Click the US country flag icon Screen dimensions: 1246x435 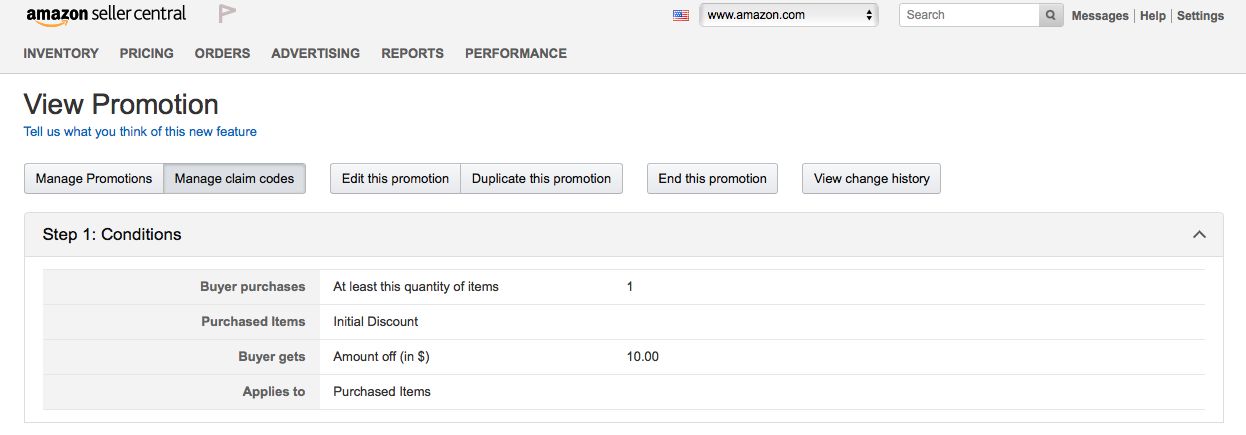pos(681,15)
